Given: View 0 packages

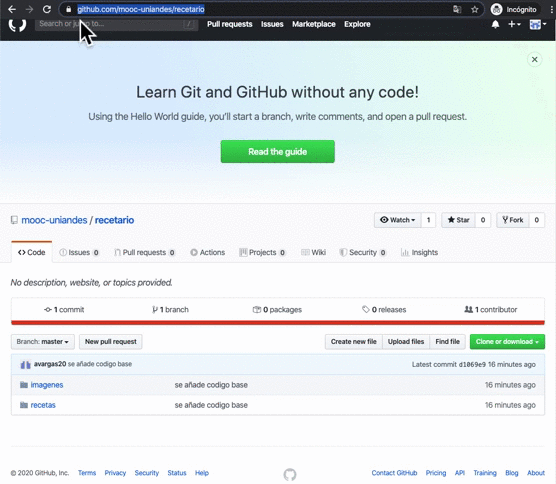Looking at the screenshot, I should [x=277, y=310].
